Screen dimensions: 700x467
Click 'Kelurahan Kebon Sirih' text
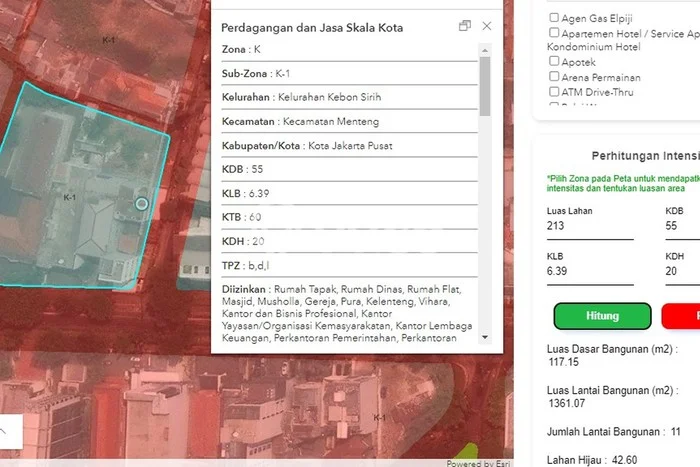pyautogui.click(x=329, y=97)
